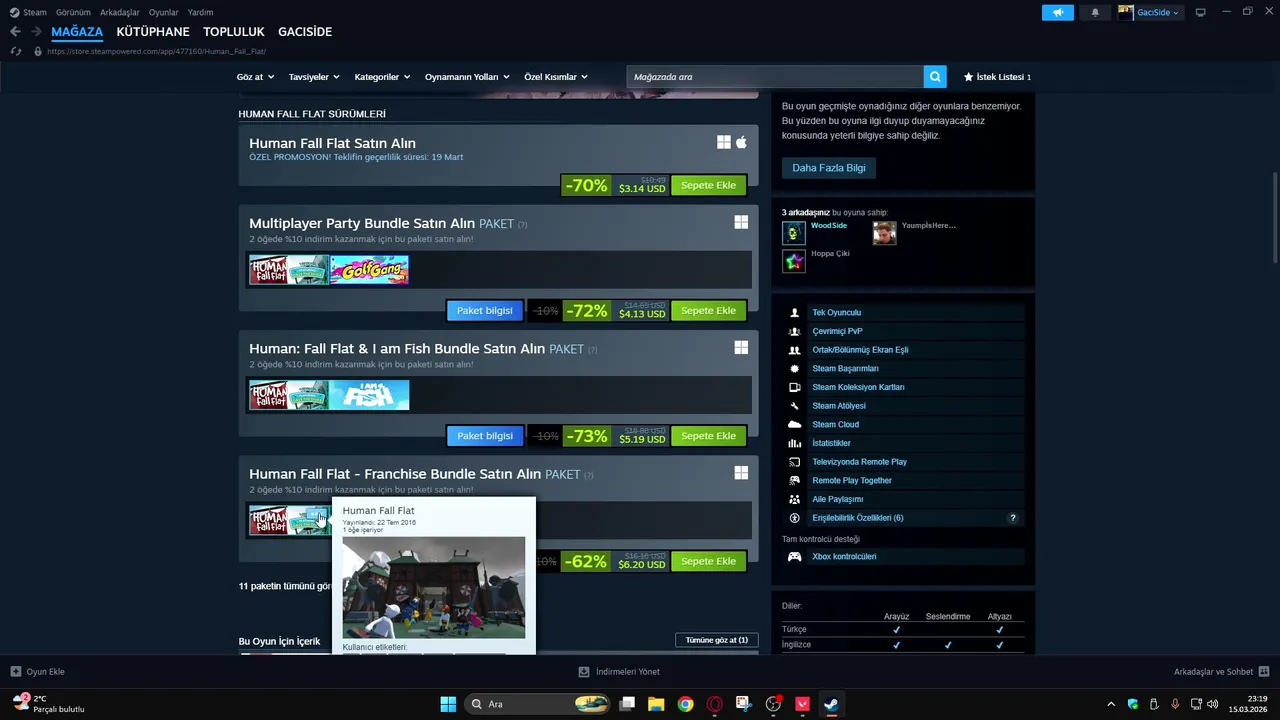The width and height of the screenshot is (1280, 720).
Task: Open YaumpIsHere friend avatar
Action: pyautogui.click(x=884, y=233)
